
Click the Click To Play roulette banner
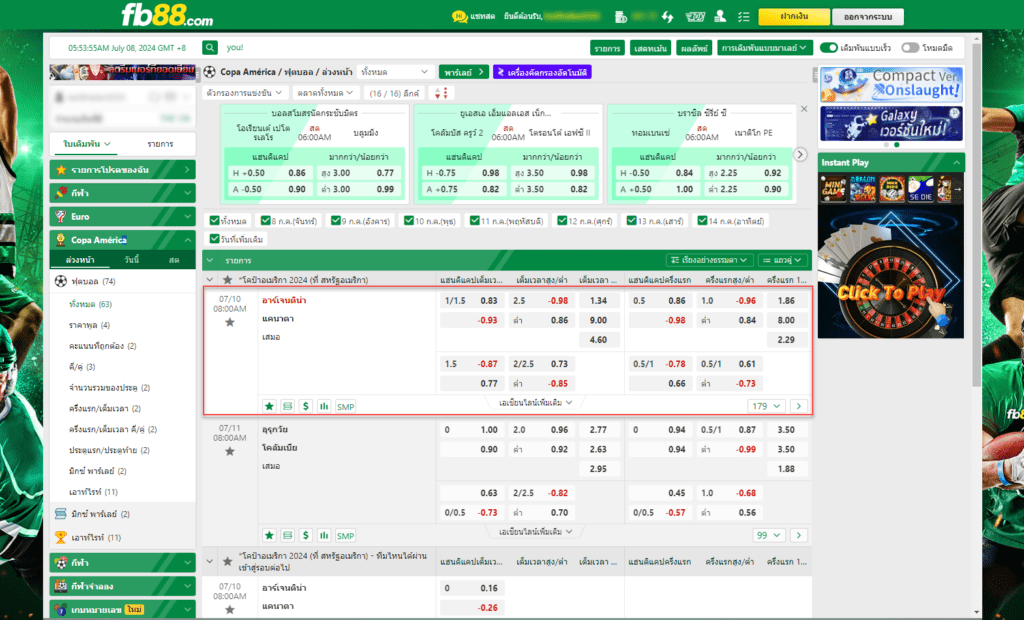point(891,272)
